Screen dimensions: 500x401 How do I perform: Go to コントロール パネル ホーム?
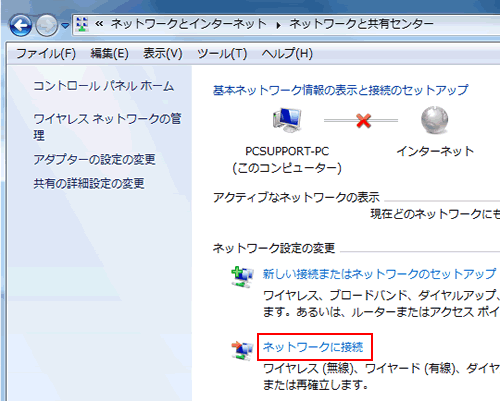click(x=104, y=86)
